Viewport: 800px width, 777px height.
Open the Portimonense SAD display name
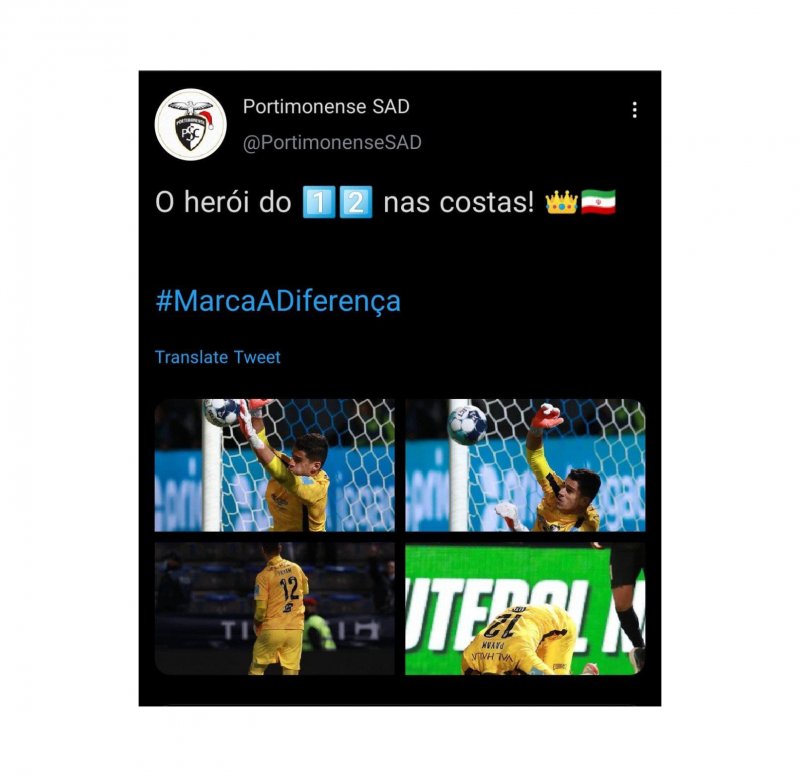(326, 107)
